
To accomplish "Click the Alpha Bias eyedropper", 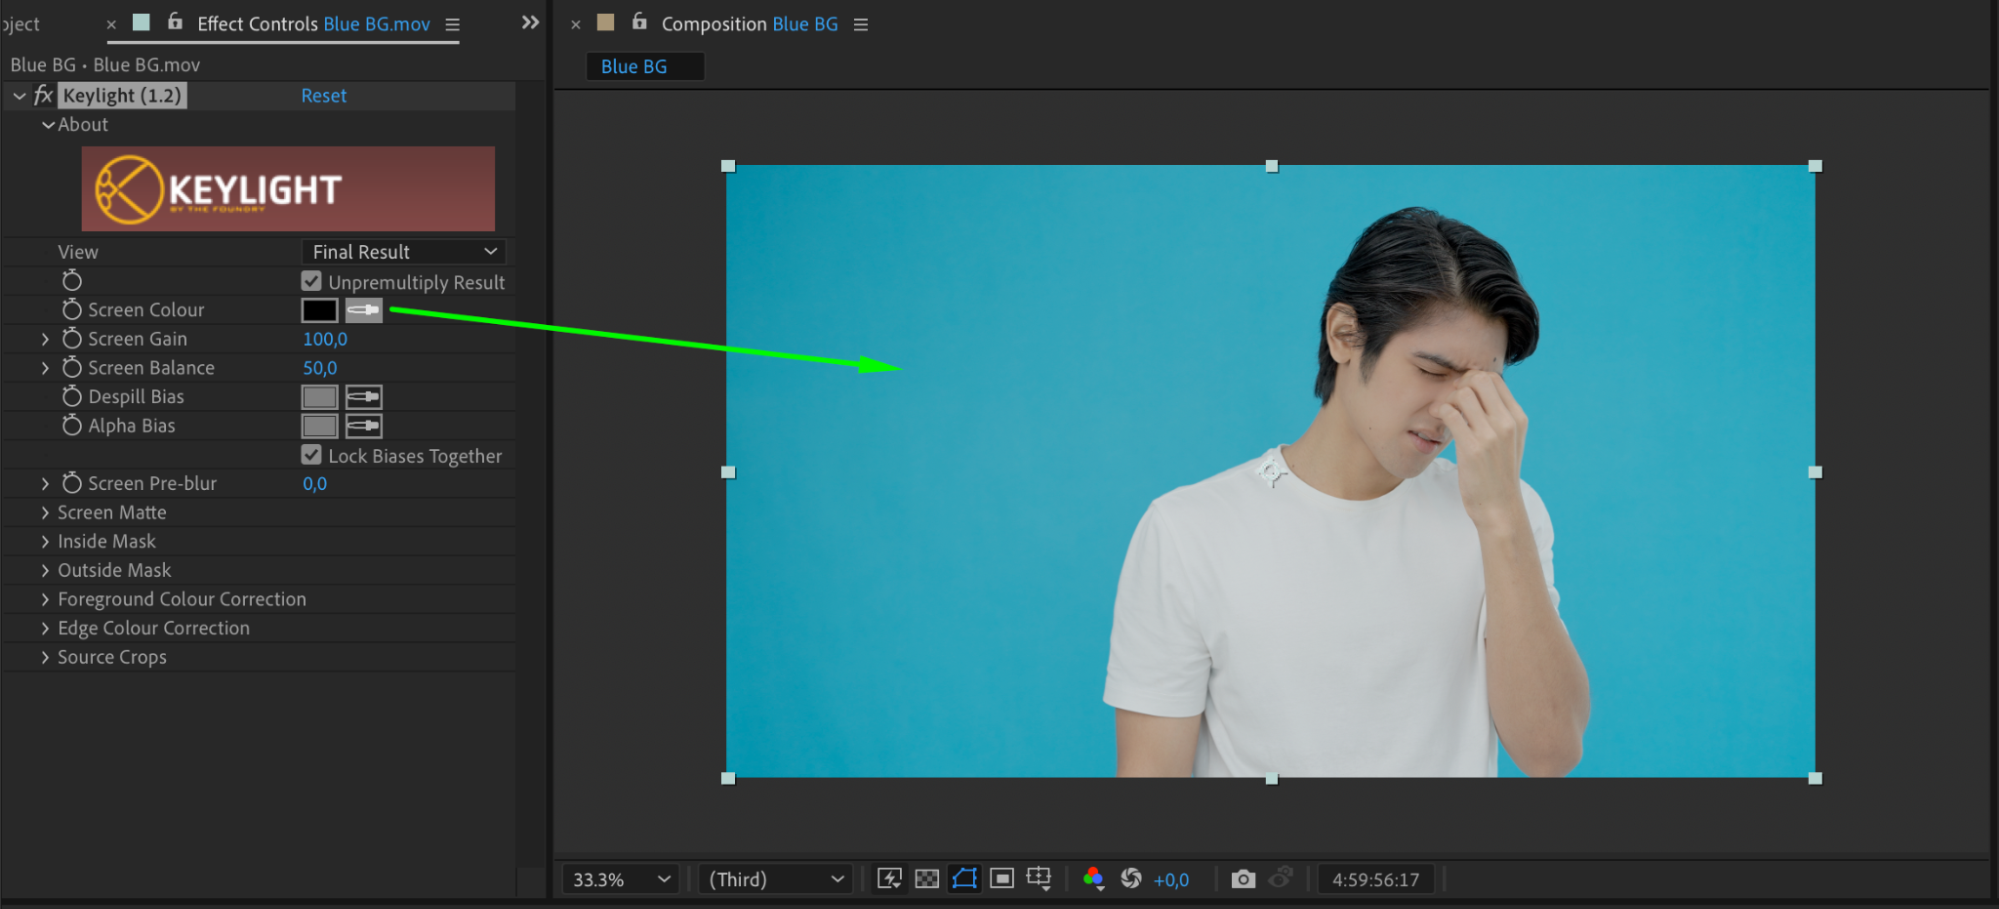I will (x=363, y=426).
